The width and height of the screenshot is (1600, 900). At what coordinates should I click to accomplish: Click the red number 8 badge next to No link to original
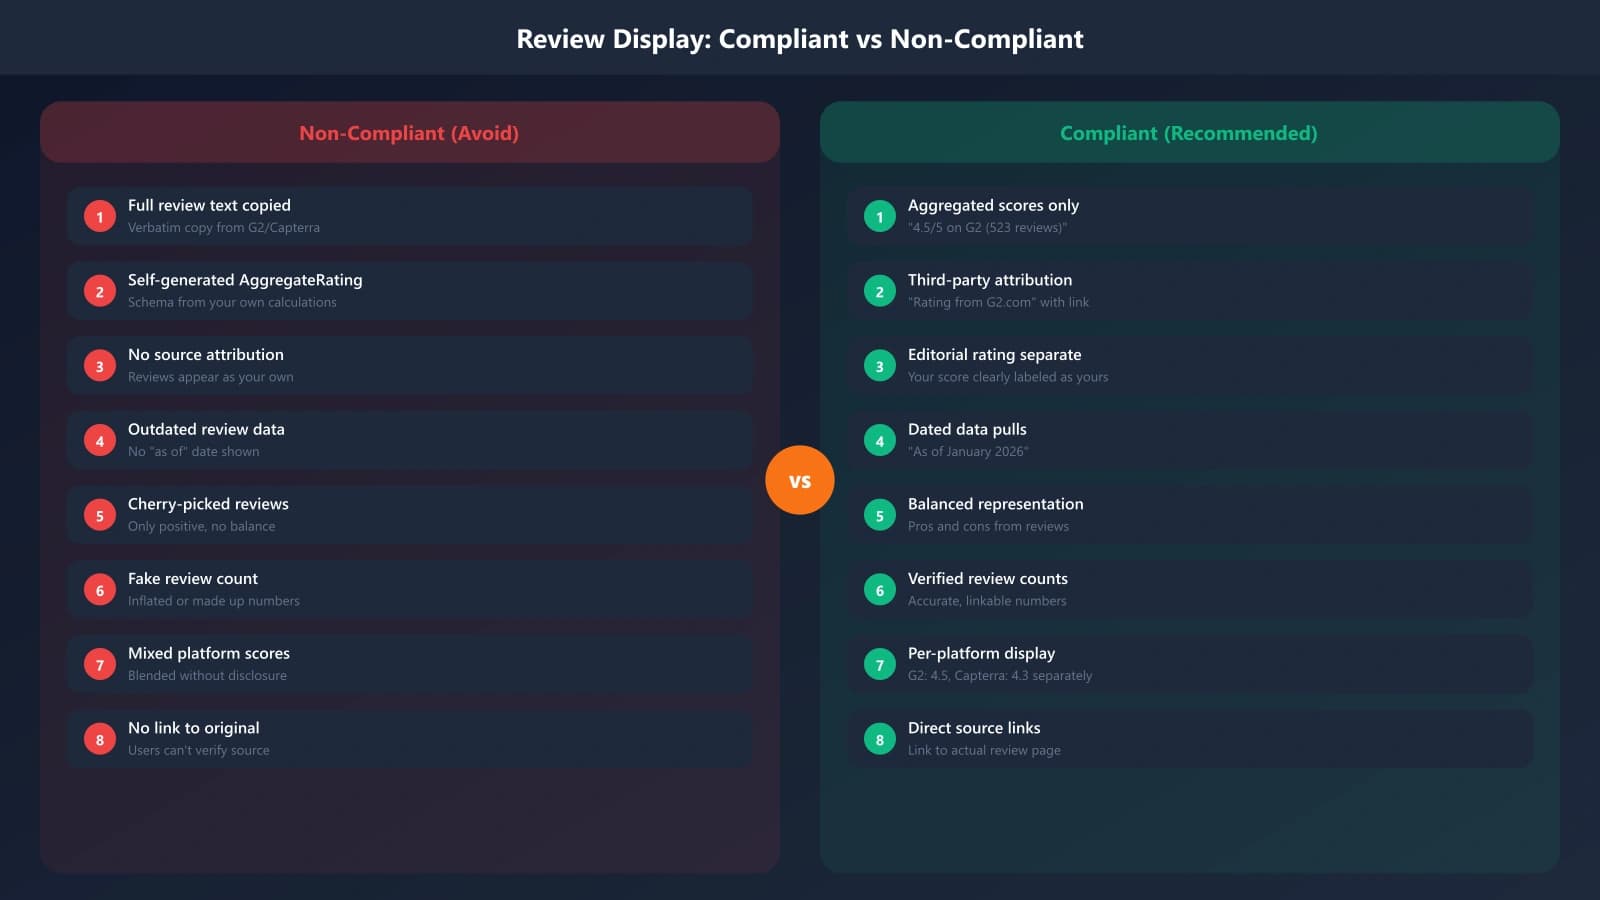[x=99, y=738]
